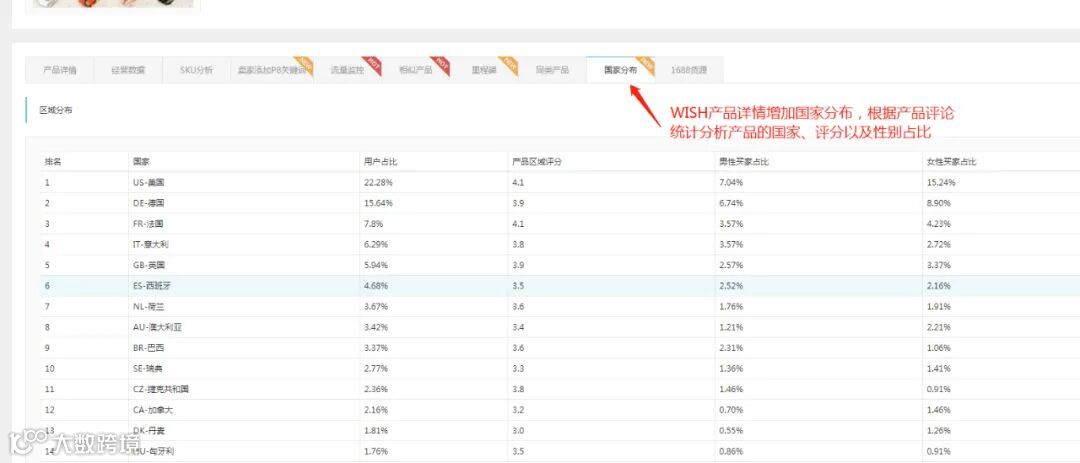Click the 用户占比 column header
This screenshot has height=463, width=1080.
pyautogui.click(x=381, y=162)
